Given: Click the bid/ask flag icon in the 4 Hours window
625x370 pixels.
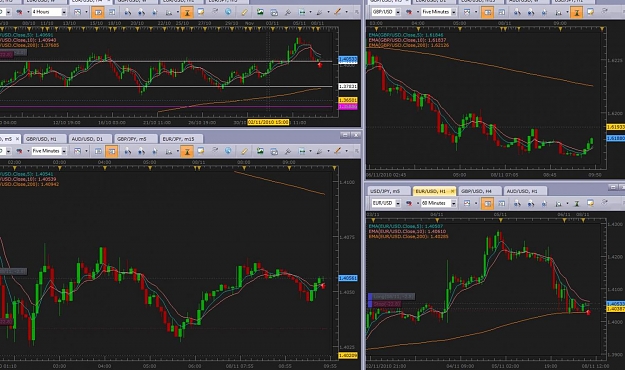Looking at the screenshot, I should pyautogui.click(x=19, y=12).
